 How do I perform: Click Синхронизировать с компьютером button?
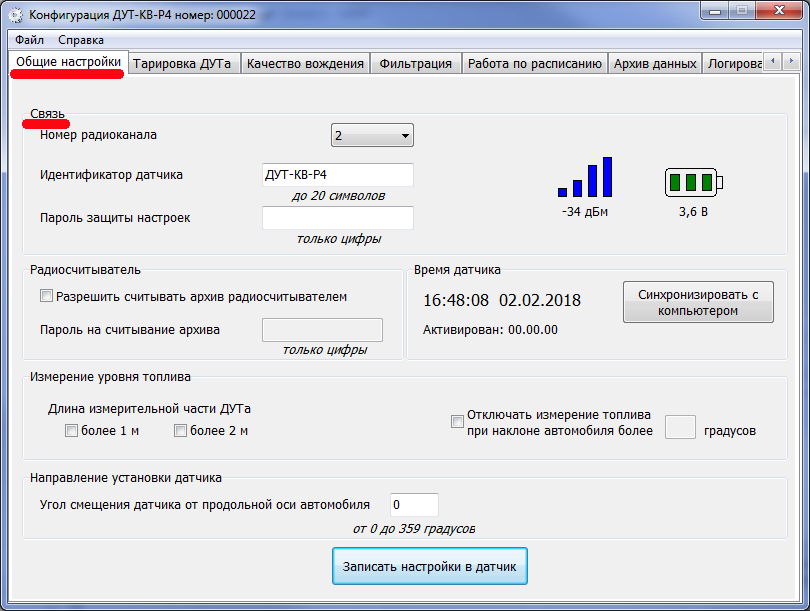pos(698,302)
